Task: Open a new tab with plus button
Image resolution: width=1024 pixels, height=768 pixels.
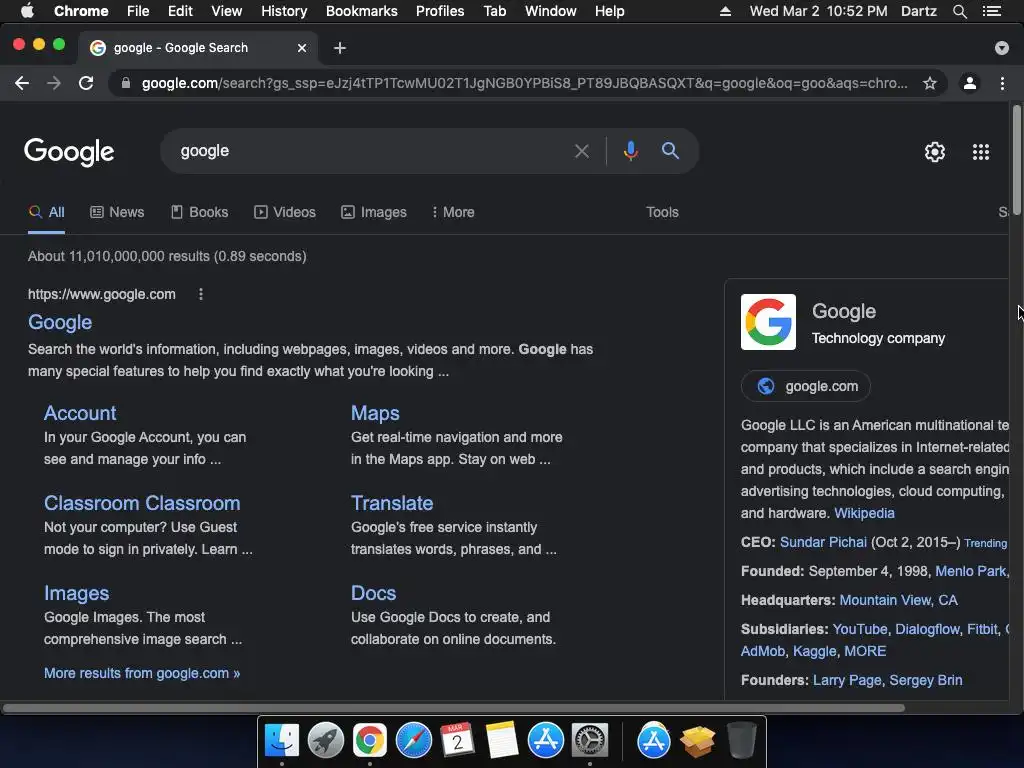Action: (340, 48)
